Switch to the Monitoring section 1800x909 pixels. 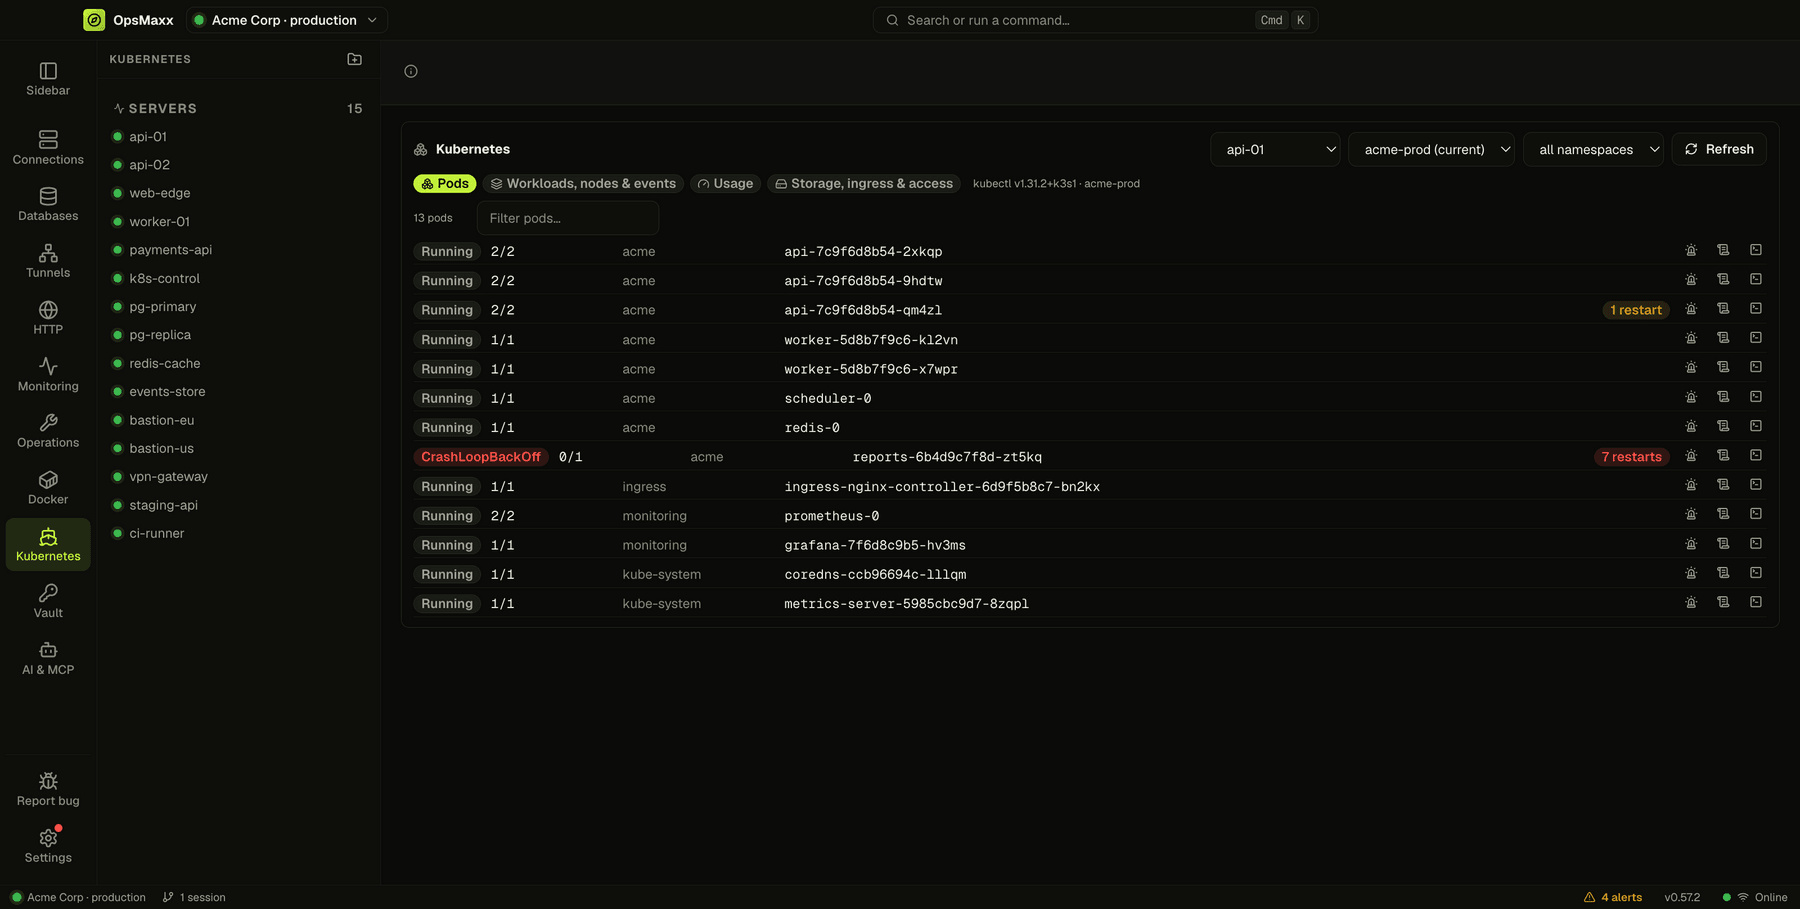pos(48,374)
